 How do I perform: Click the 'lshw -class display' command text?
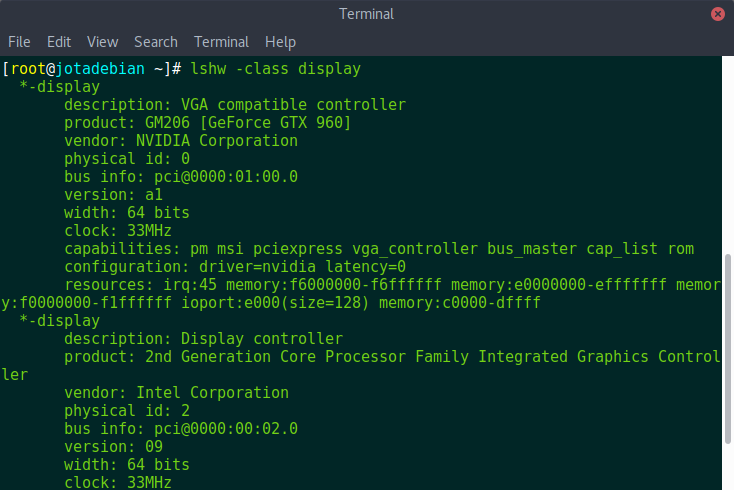tap(275, 69)
